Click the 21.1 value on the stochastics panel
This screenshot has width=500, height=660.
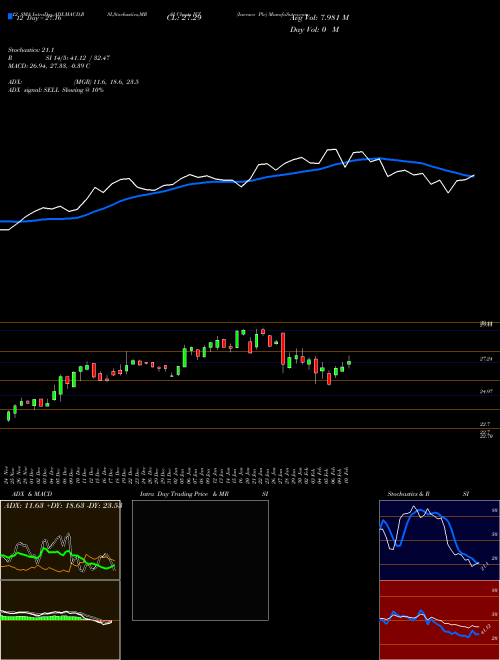click(484, 566)
